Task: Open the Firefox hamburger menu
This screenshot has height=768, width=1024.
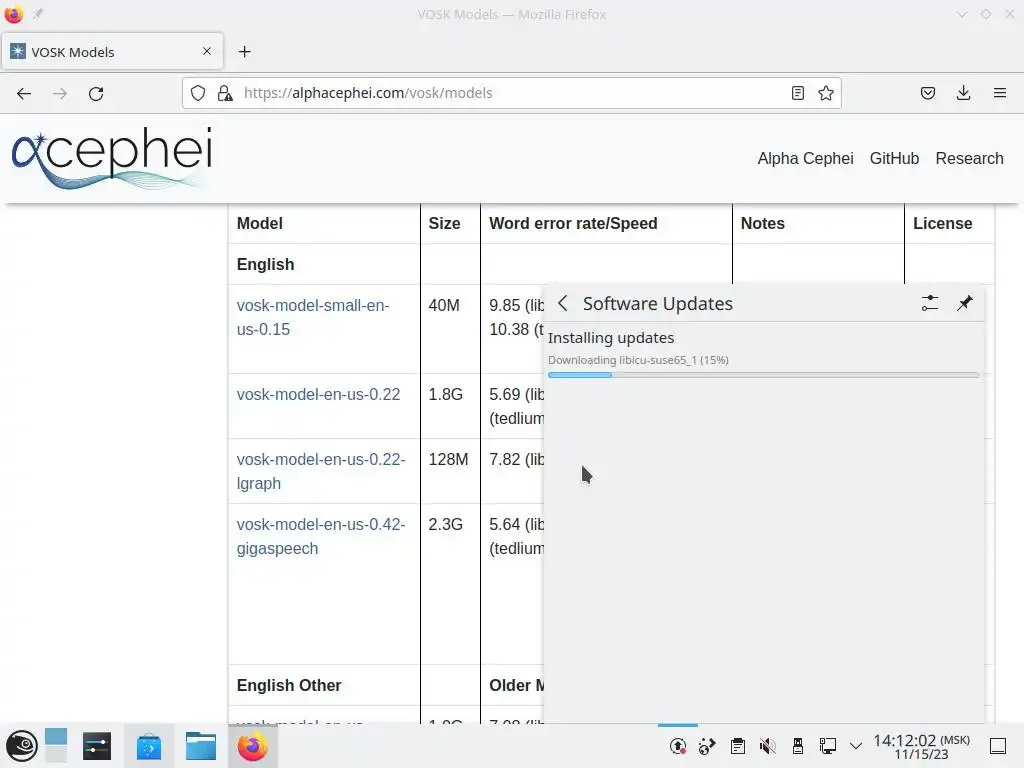Action: 1000,93
